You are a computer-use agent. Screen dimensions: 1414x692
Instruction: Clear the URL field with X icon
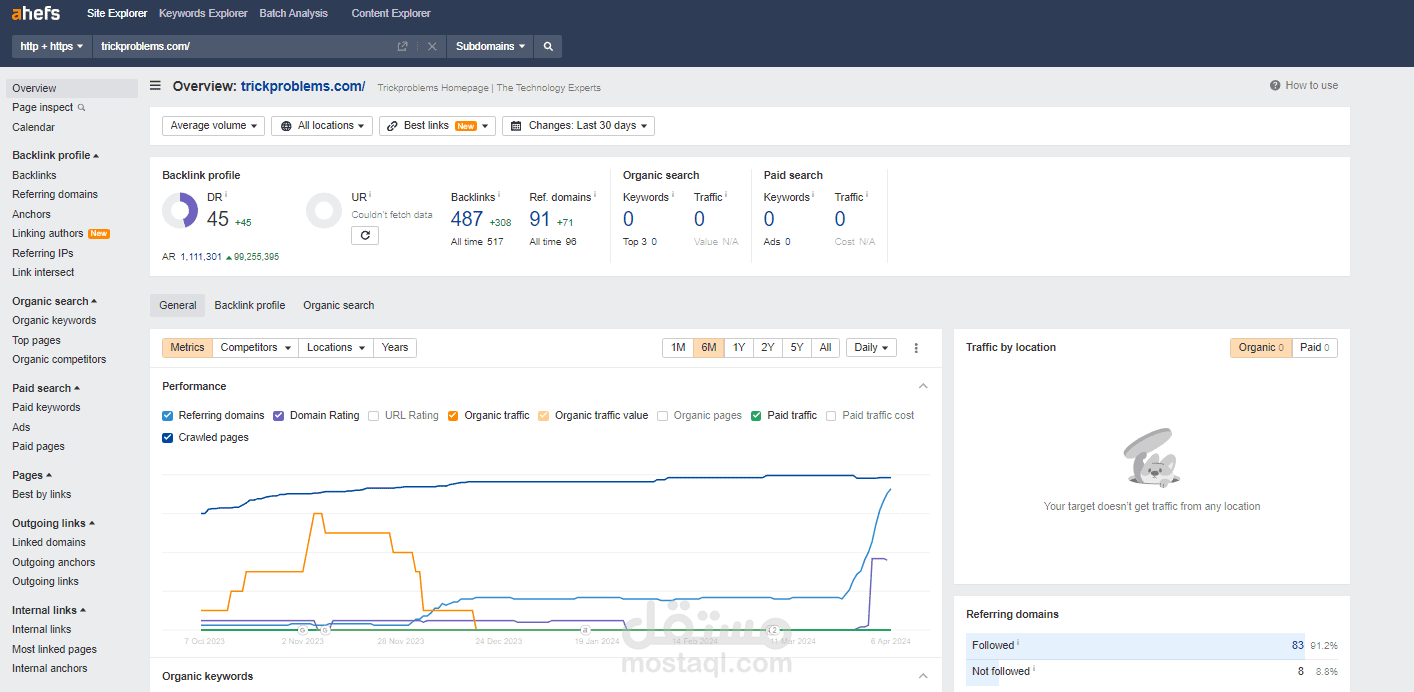click(x=432, y=46)
